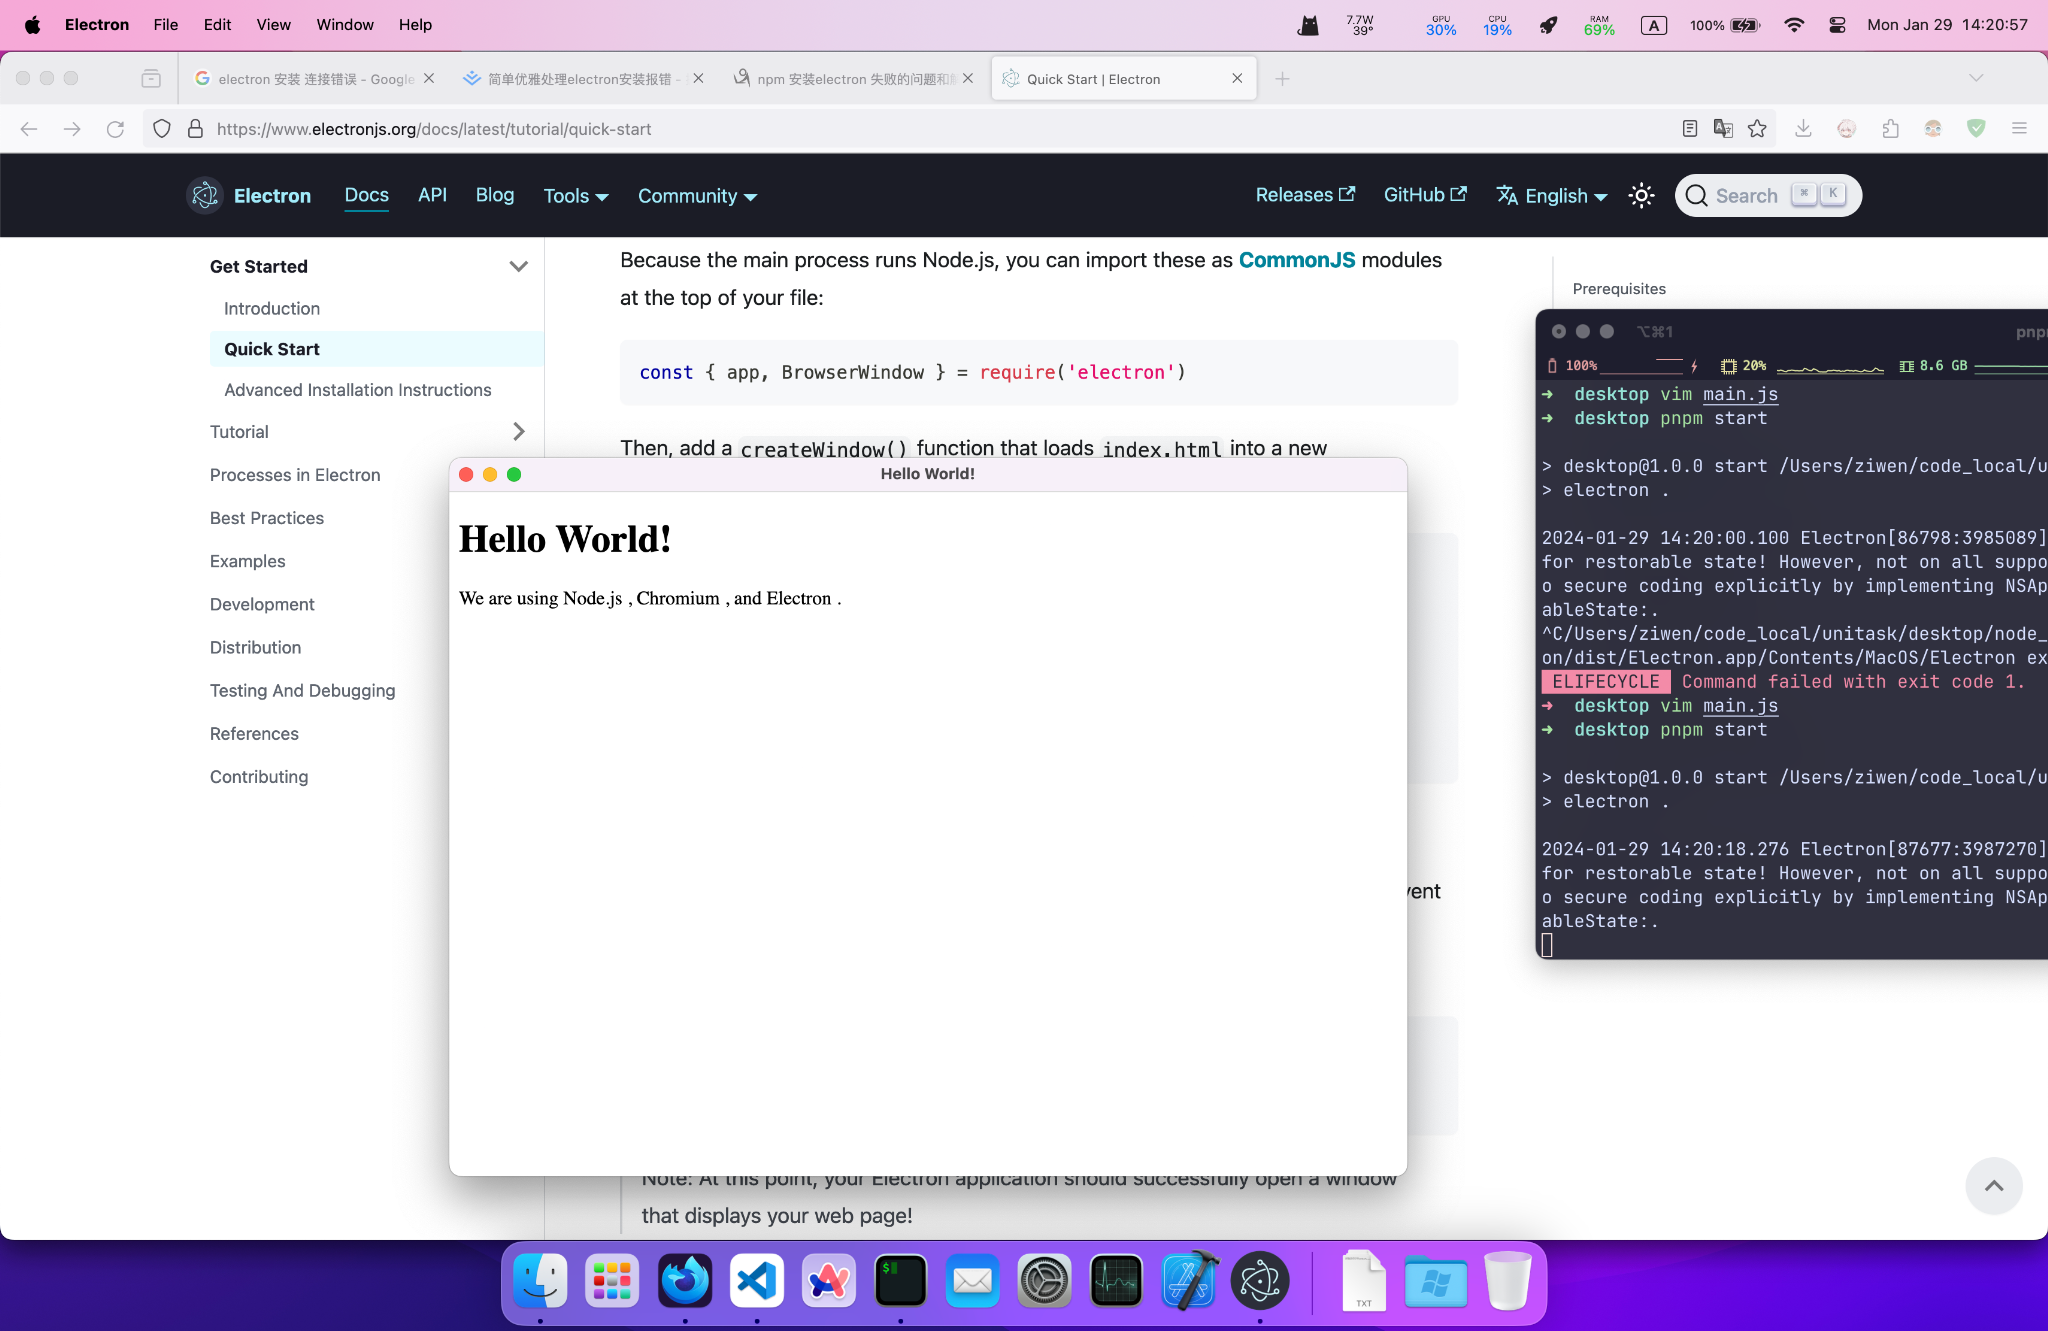Translate the page using the address bar icon
Viewport: 2048px width, 1331px height.
click(1722, 129)
